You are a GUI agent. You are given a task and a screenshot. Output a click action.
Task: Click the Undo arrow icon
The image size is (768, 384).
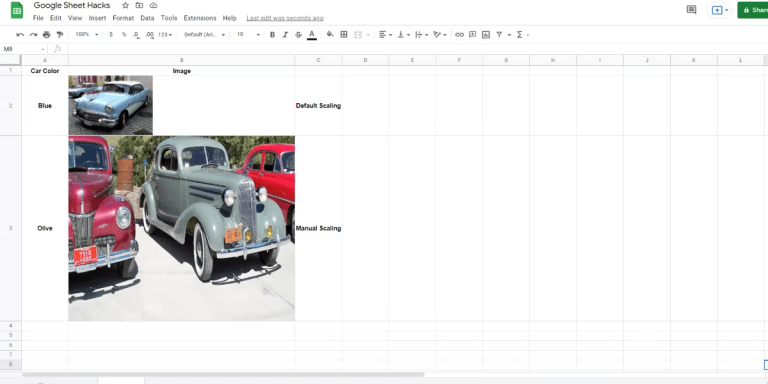(x=20, y=35)
